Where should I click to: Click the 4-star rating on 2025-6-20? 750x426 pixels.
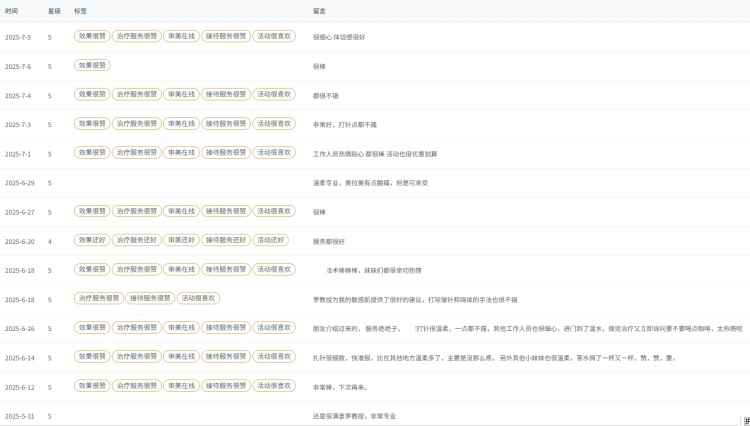pos(49,241)
